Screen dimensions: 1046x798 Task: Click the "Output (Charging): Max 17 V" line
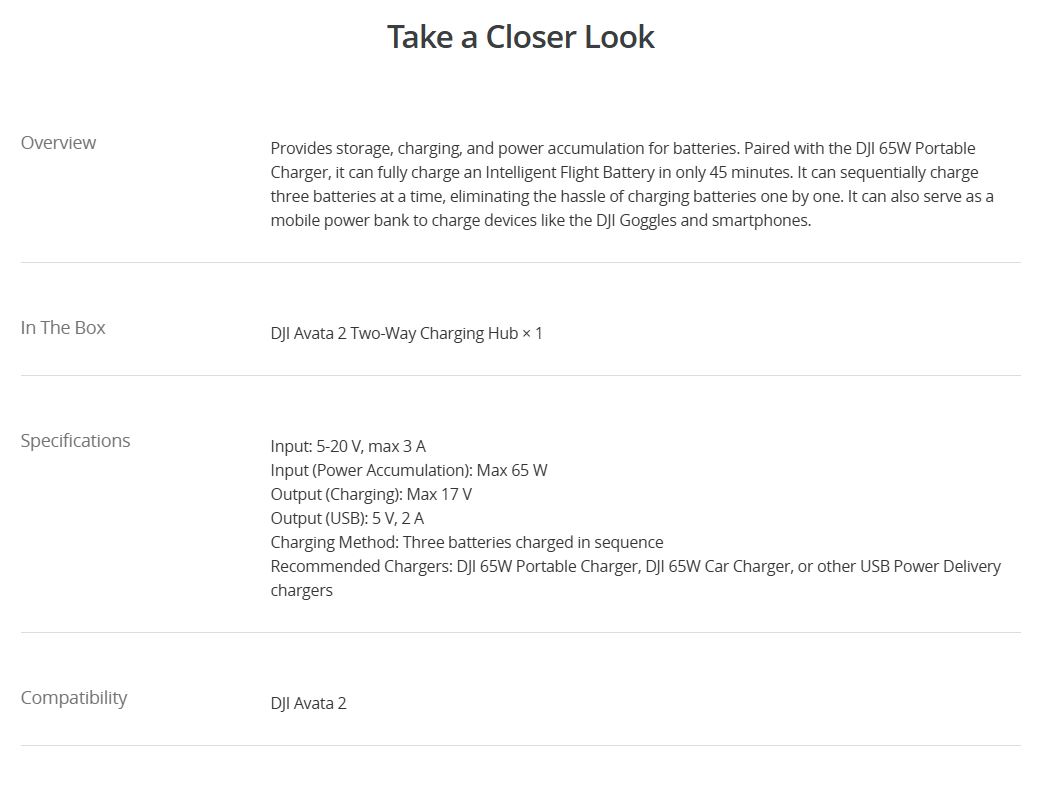point(370,494)
